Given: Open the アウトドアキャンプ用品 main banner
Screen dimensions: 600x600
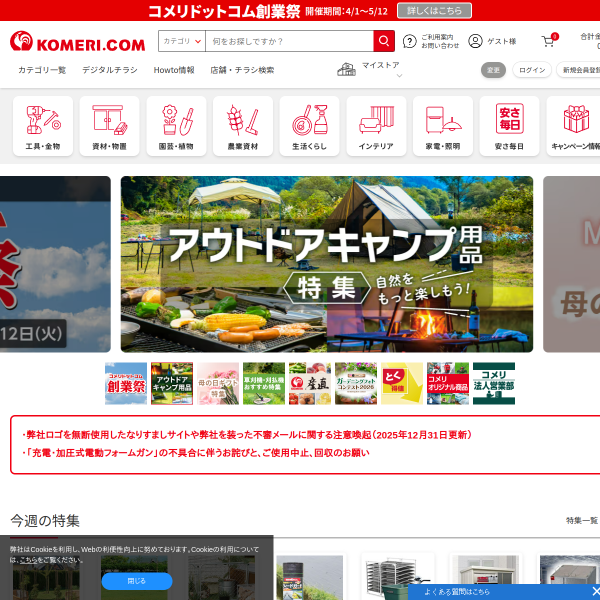Looking at the screenshot, I should click(x=327, y=264).
